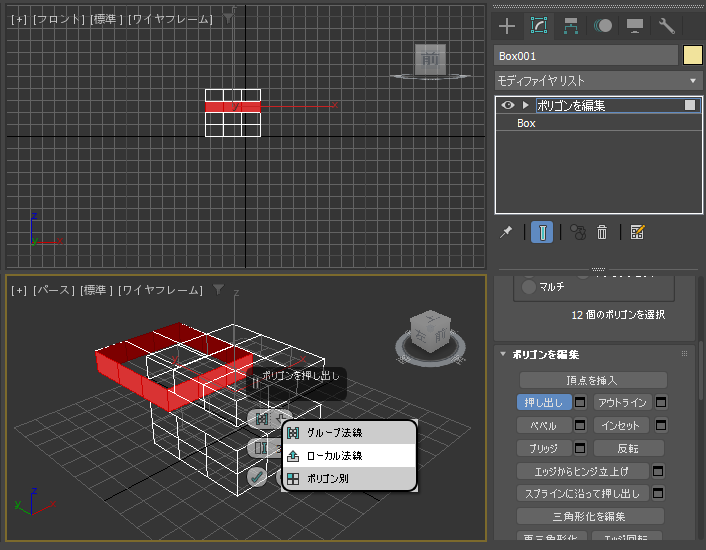Image resolution: width=706 pixels, height=550 pixels.
Task: Click the ベベル button
Action: pos(544,425)
